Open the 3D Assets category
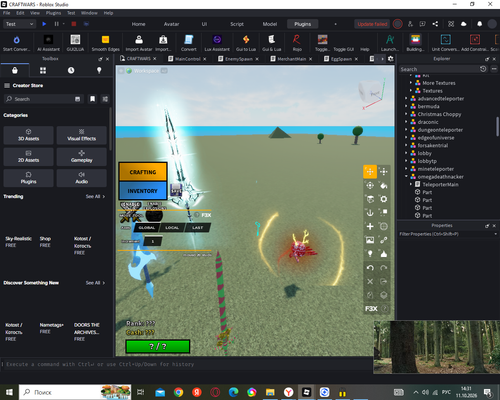500x400 pixels. (x=28, y=135)
